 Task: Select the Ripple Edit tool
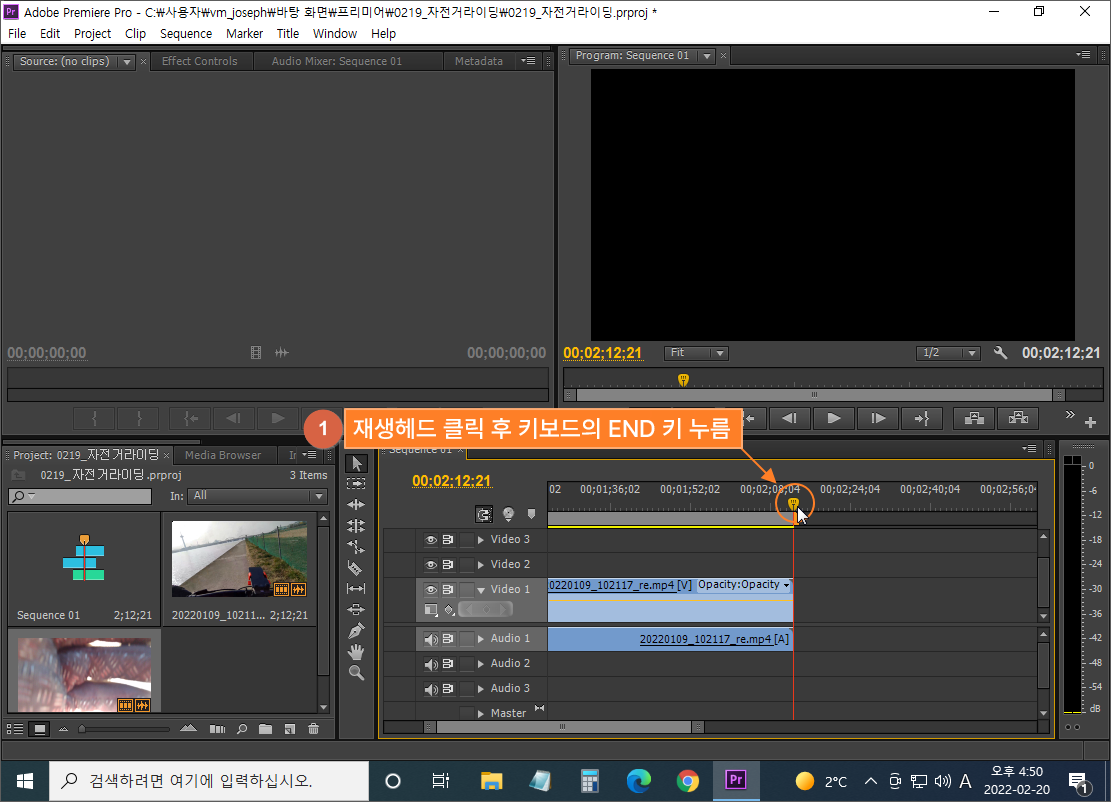click(x=356, y=504)
